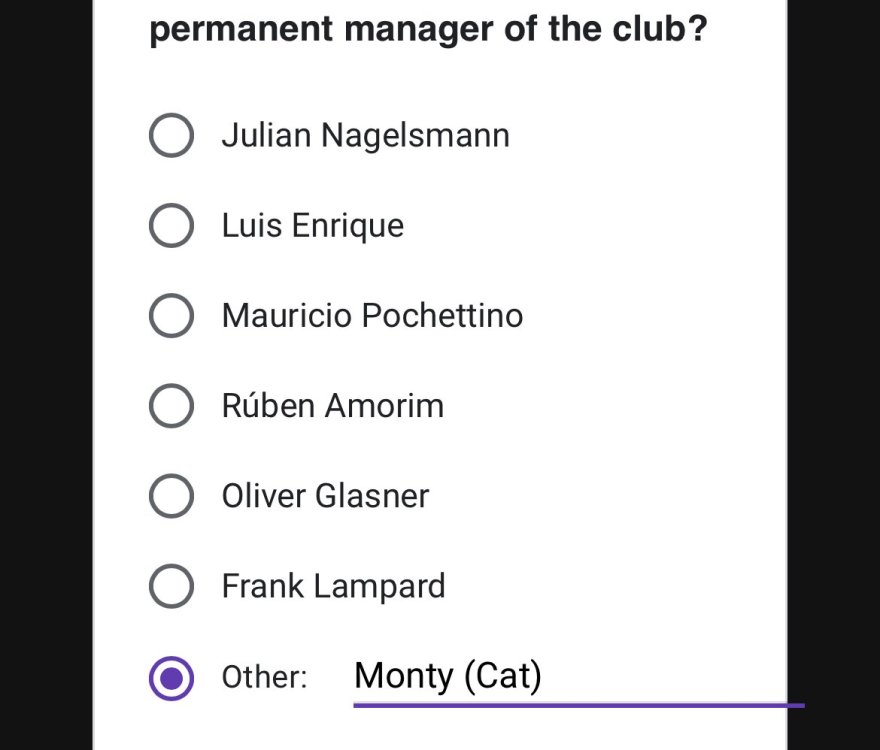880x750 pixels.
Task: Click the Luis Enrique option text
Action: tap(313, 226)
